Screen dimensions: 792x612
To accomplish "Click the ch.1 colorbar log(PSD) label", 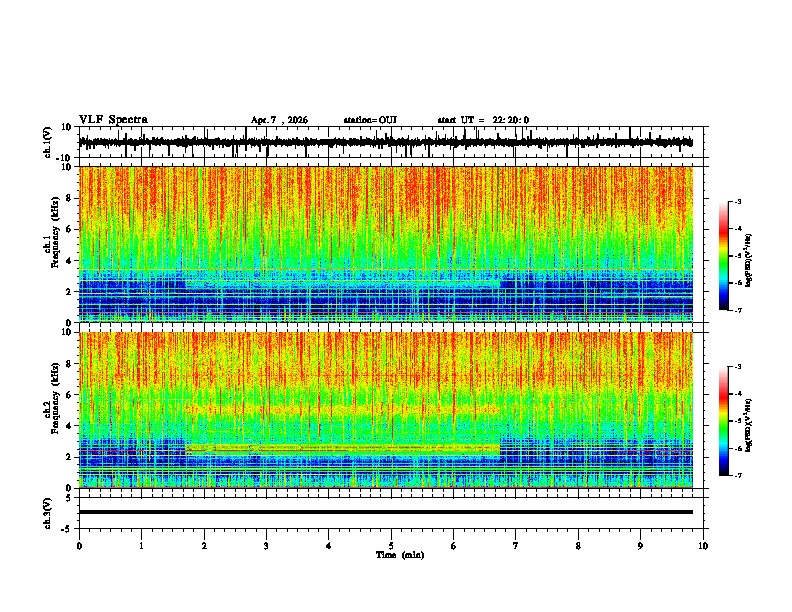I will [749, 260].
